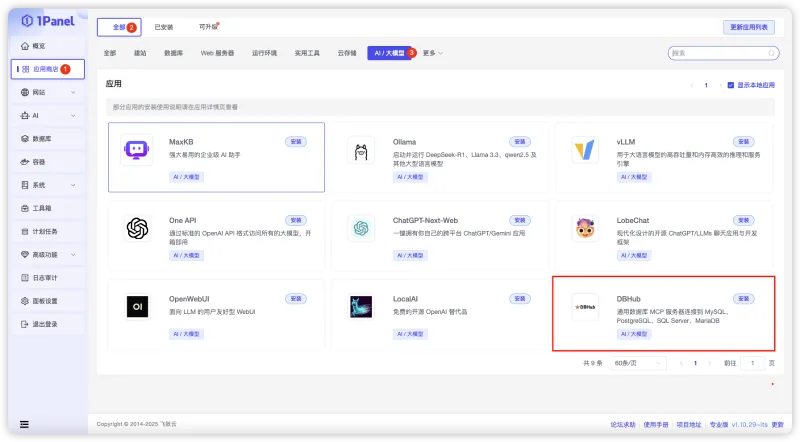Select the 数据库 category filter
The width and height of the screenshot is (800, 442).
173,53
